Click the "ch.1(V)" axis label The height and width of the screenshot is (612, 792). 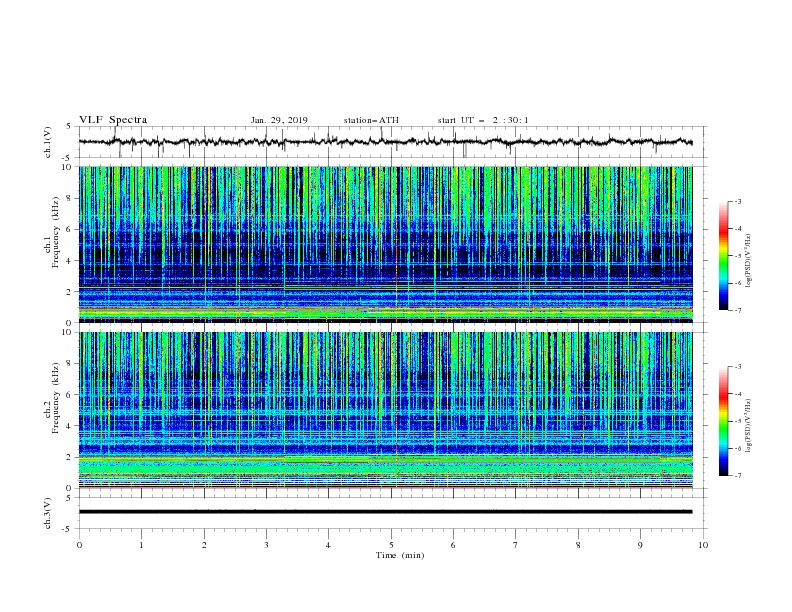point(48,142)
